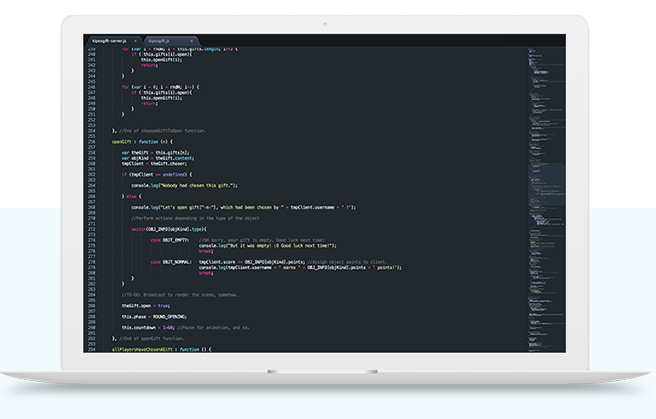Click the 'theGift.open = true;' line
The image size is (656, 419).
click(146, 306)
